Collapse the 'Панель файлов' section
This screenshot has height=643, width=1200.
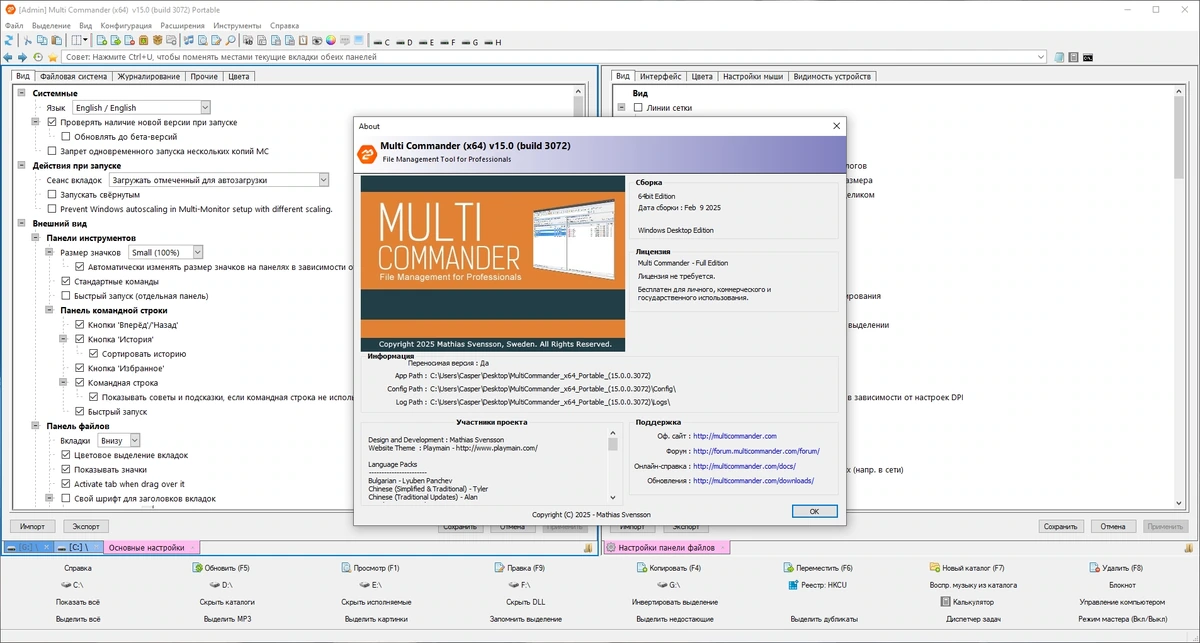tap(35, 426)
